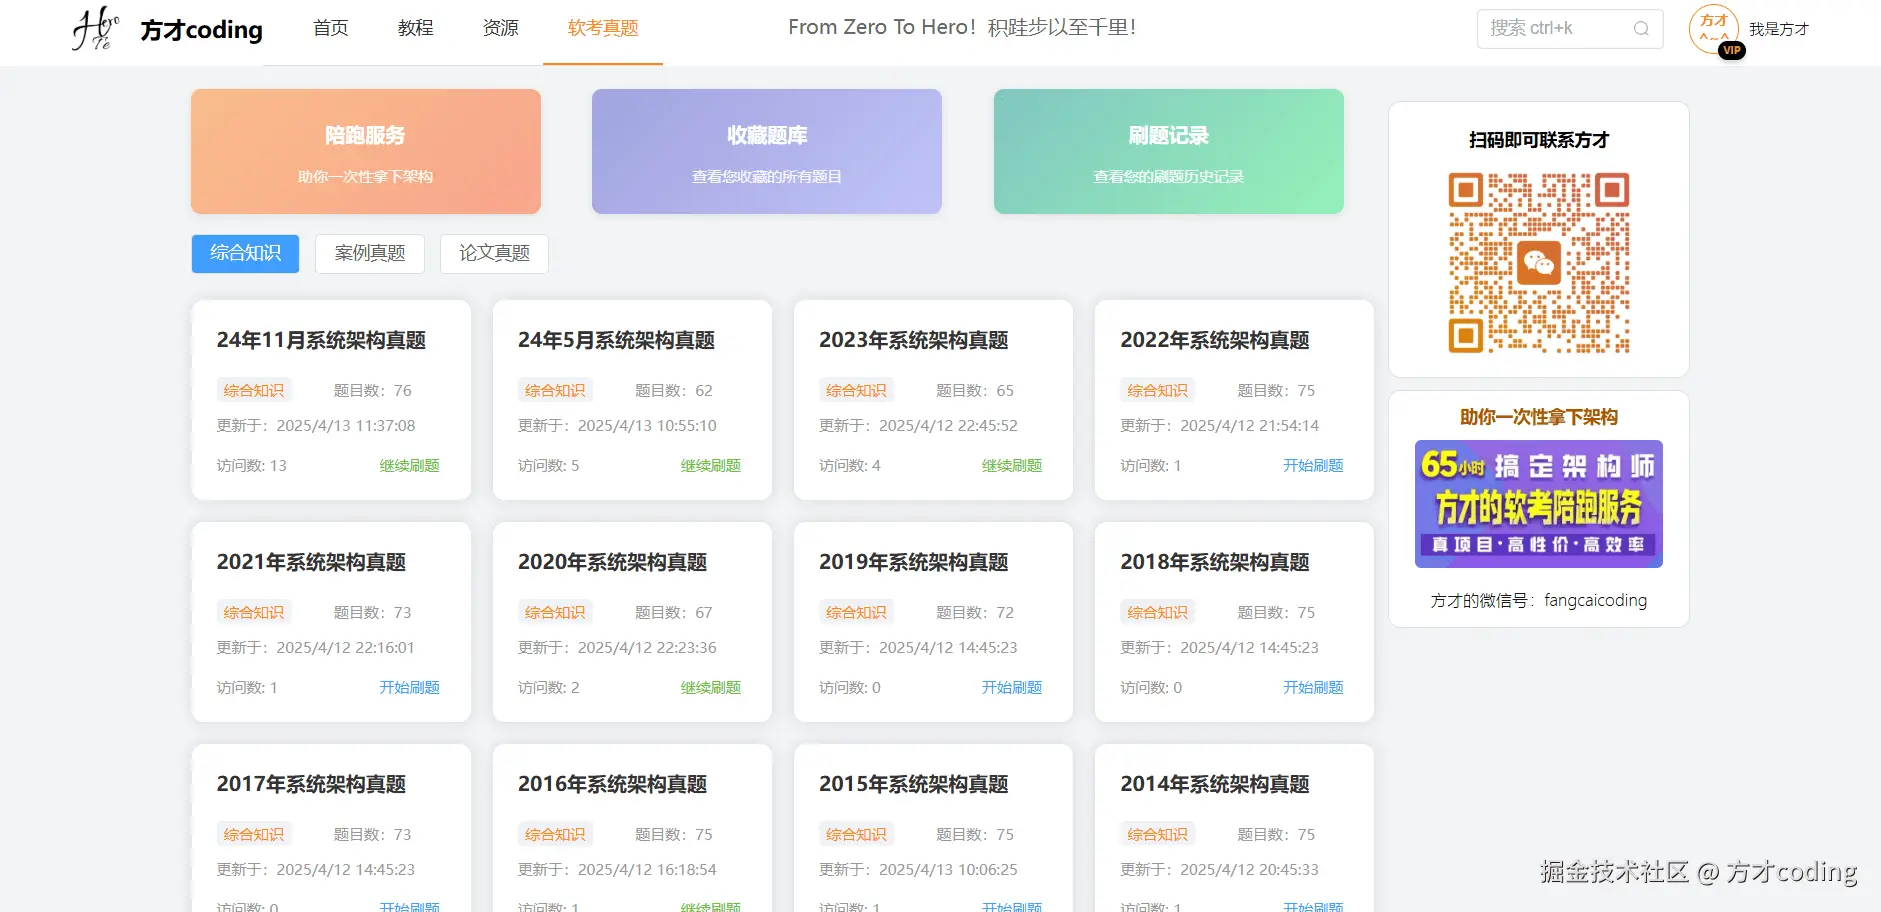The image size is (1881, 912).
Task: Open the 刷题记录 card
Action: 1169,151
